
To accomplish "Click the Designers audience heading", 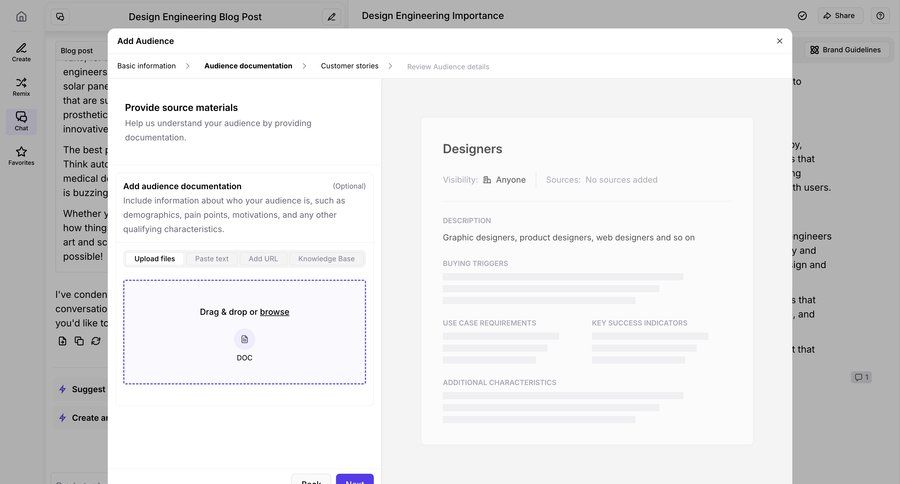I will (x=472, y=149).
